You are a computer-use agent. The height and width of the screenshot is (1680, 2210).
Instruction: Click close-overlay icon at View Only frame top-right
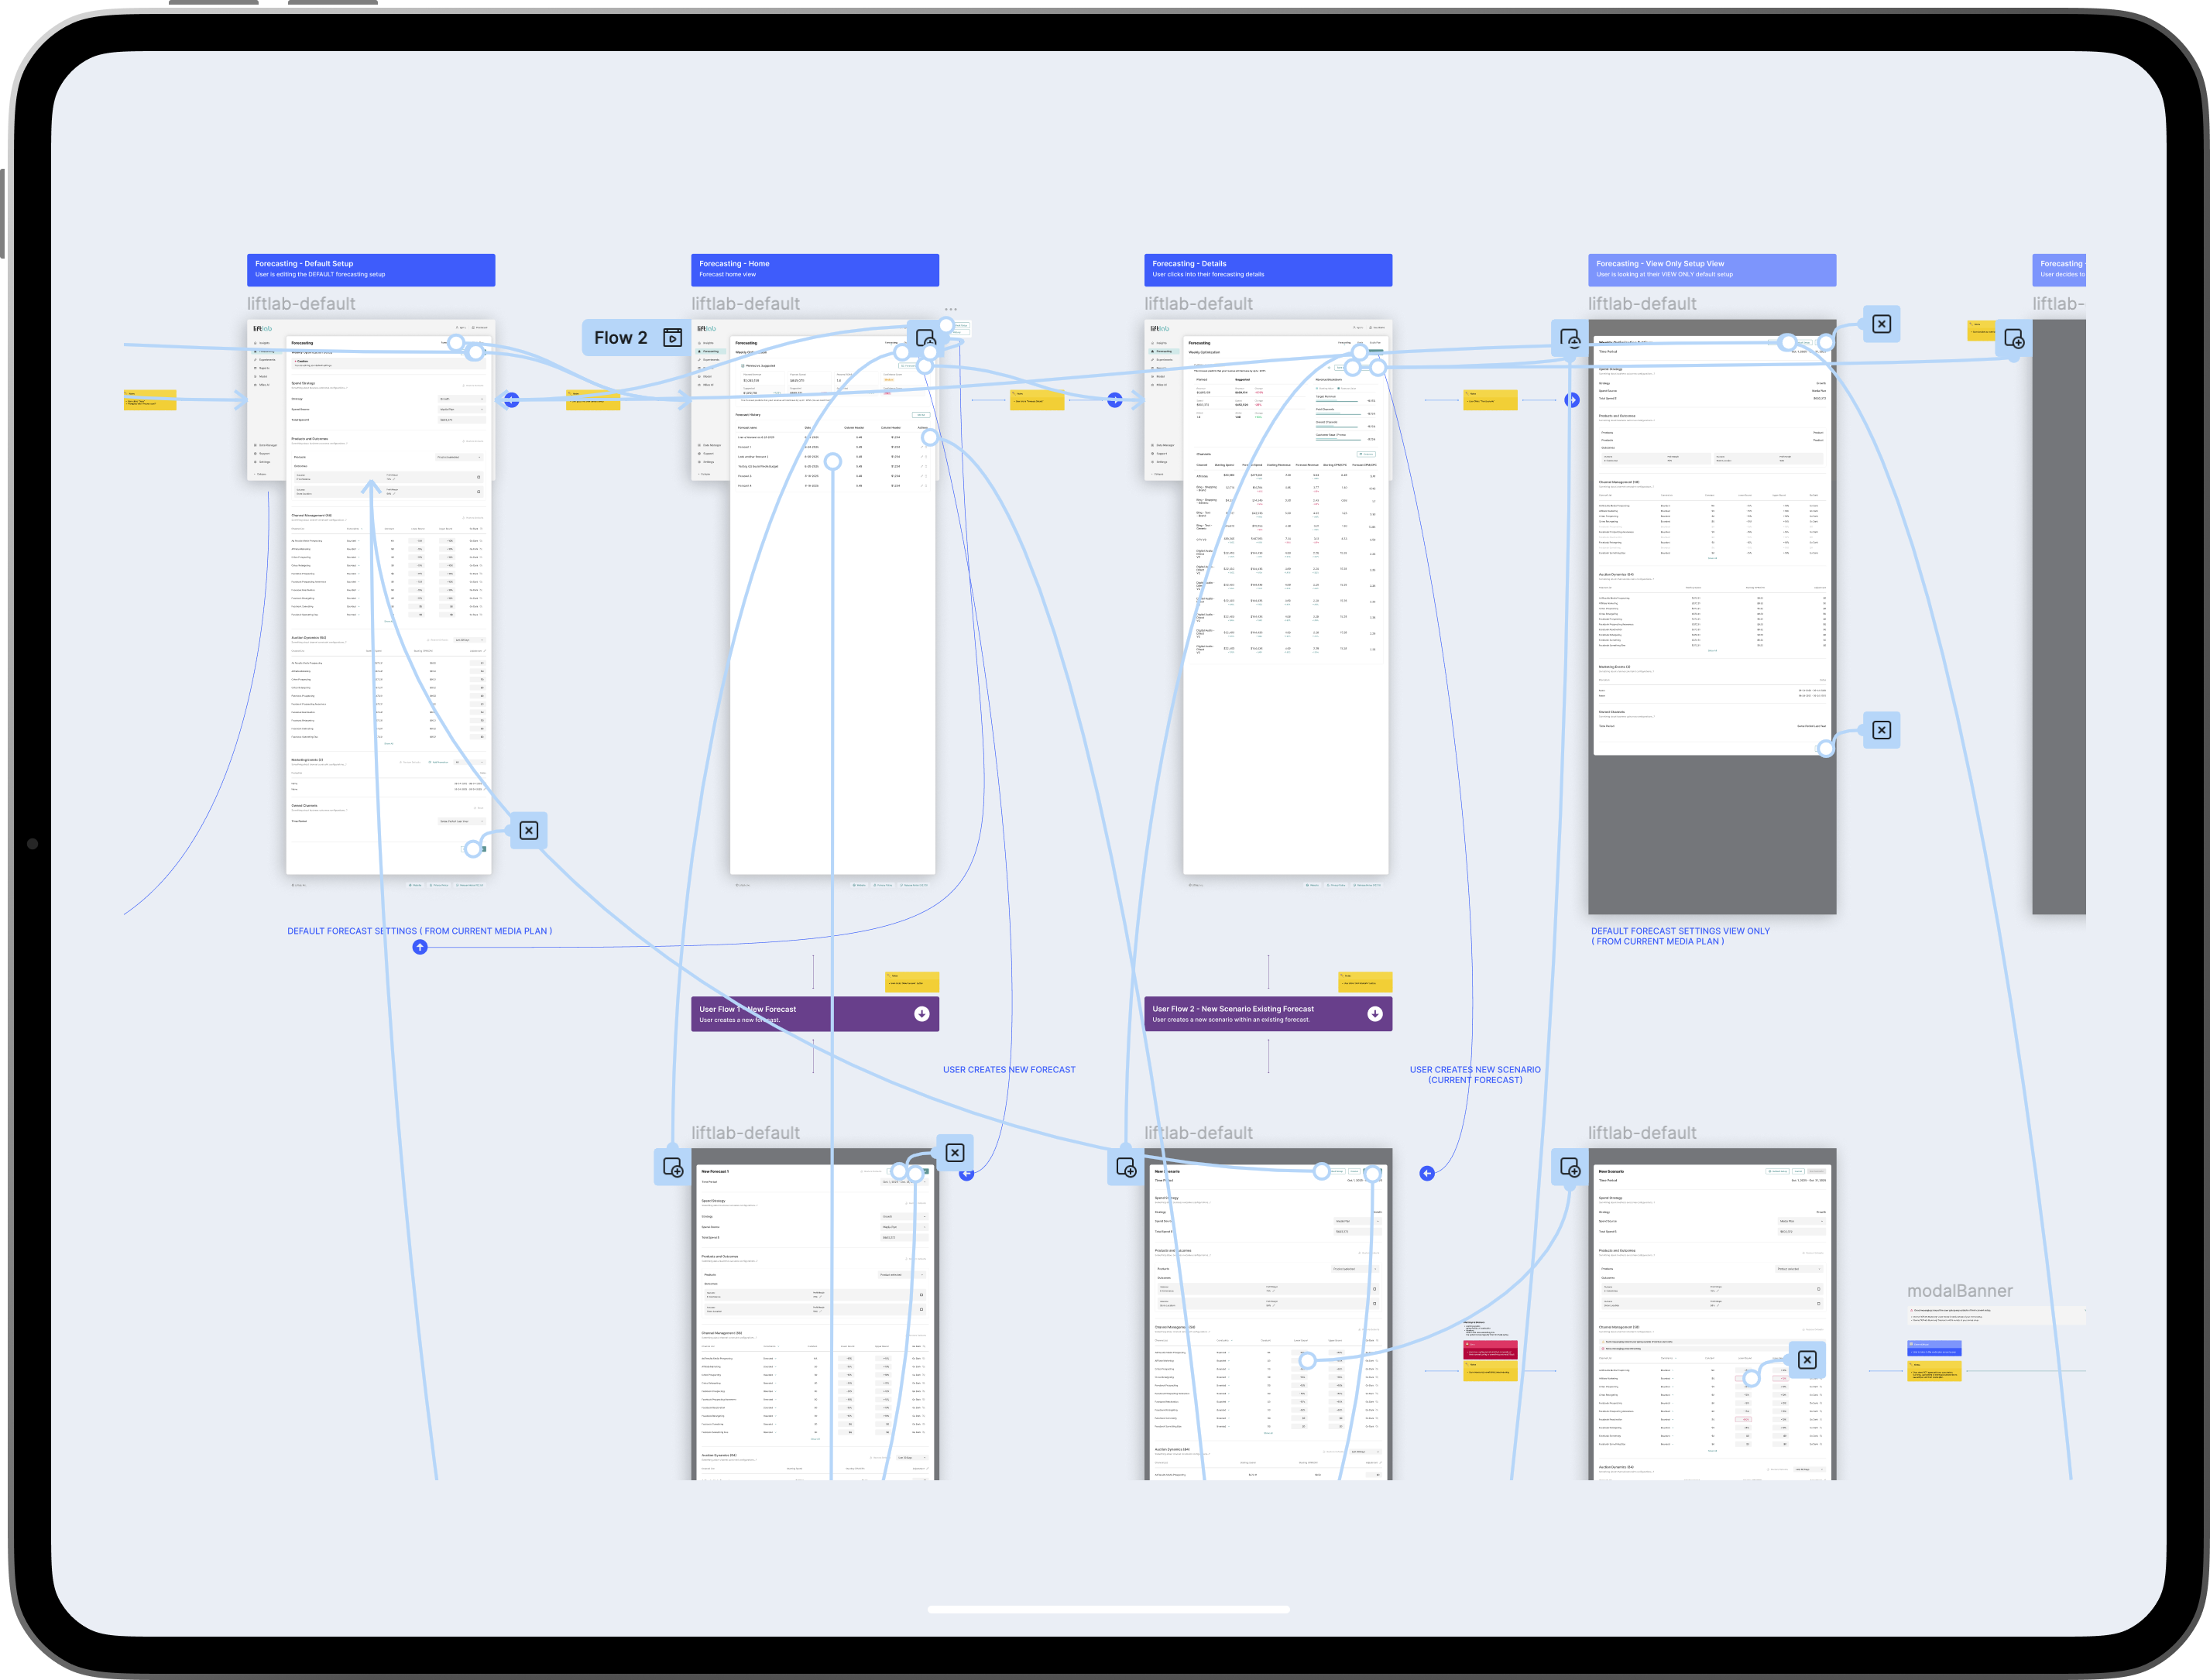(1881, 324)
